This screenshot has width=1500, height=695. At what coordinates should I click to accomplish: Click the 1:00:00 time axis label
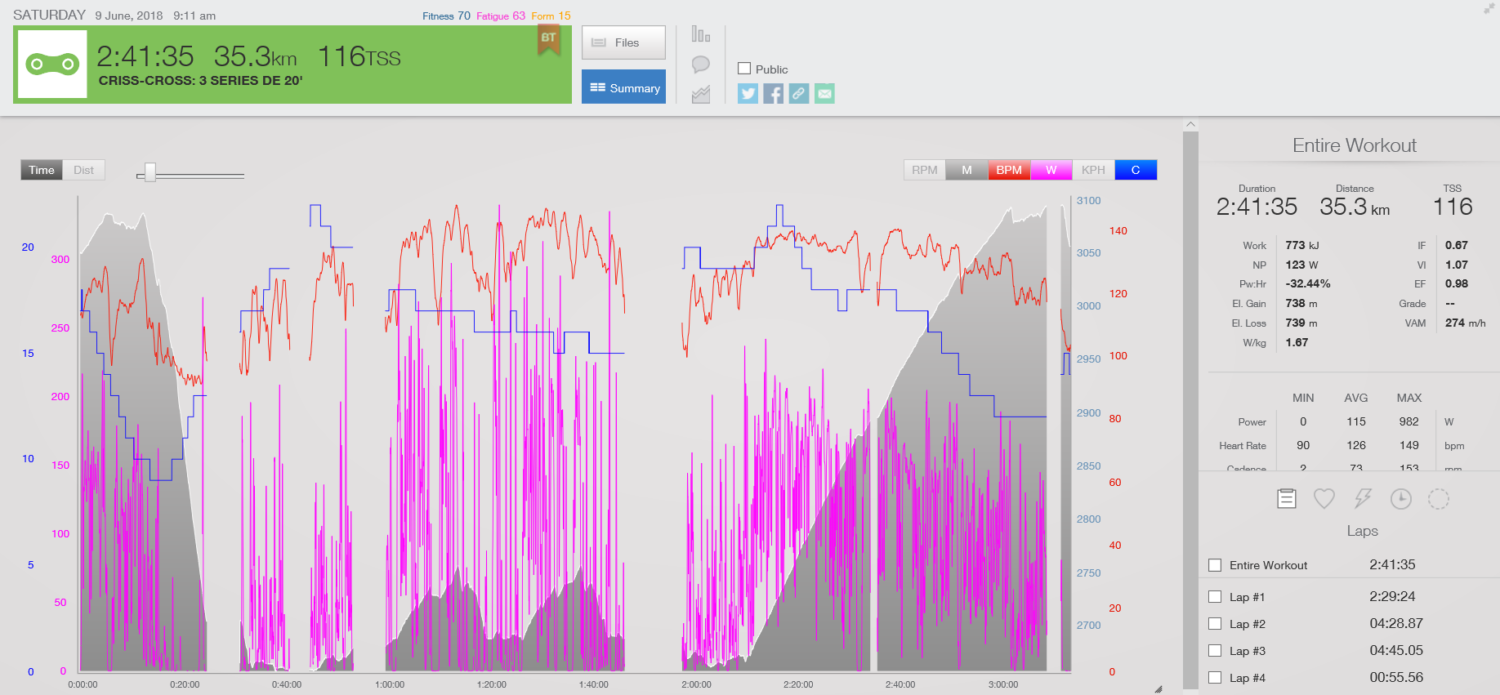coord(389,686)
